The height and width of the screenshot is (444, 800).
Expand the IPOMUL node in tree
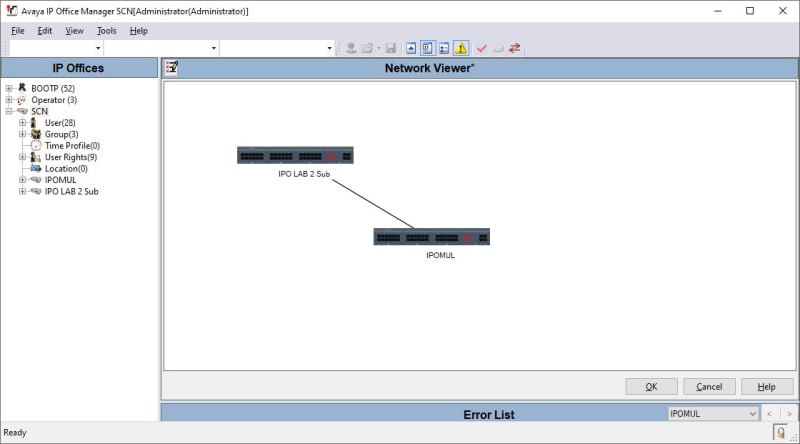[22, 180]
